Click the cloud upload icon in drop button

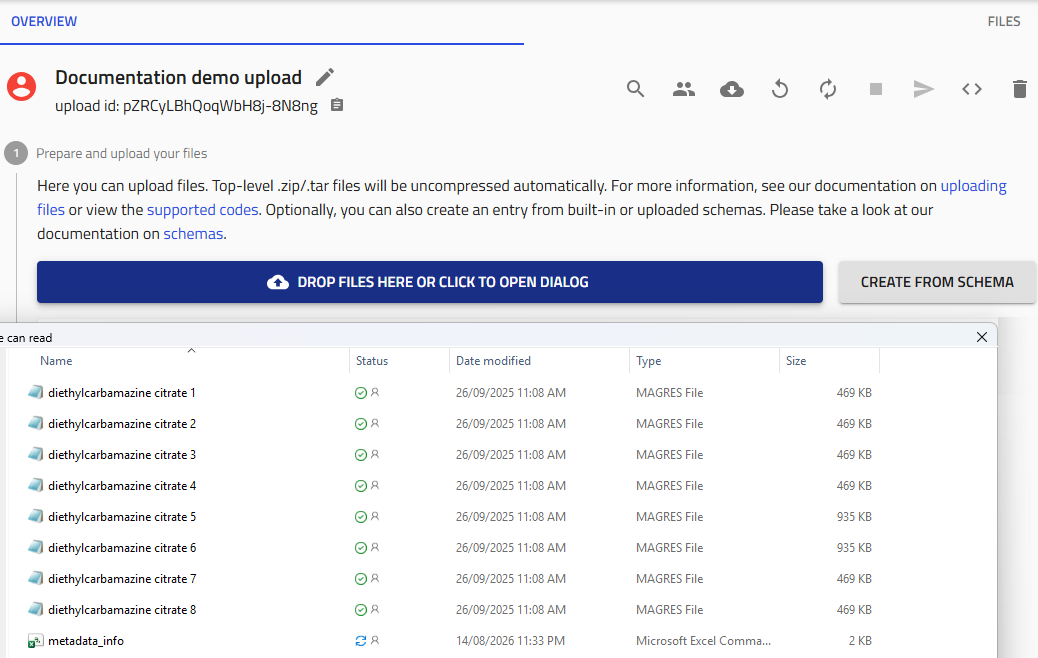pos(278,282)
